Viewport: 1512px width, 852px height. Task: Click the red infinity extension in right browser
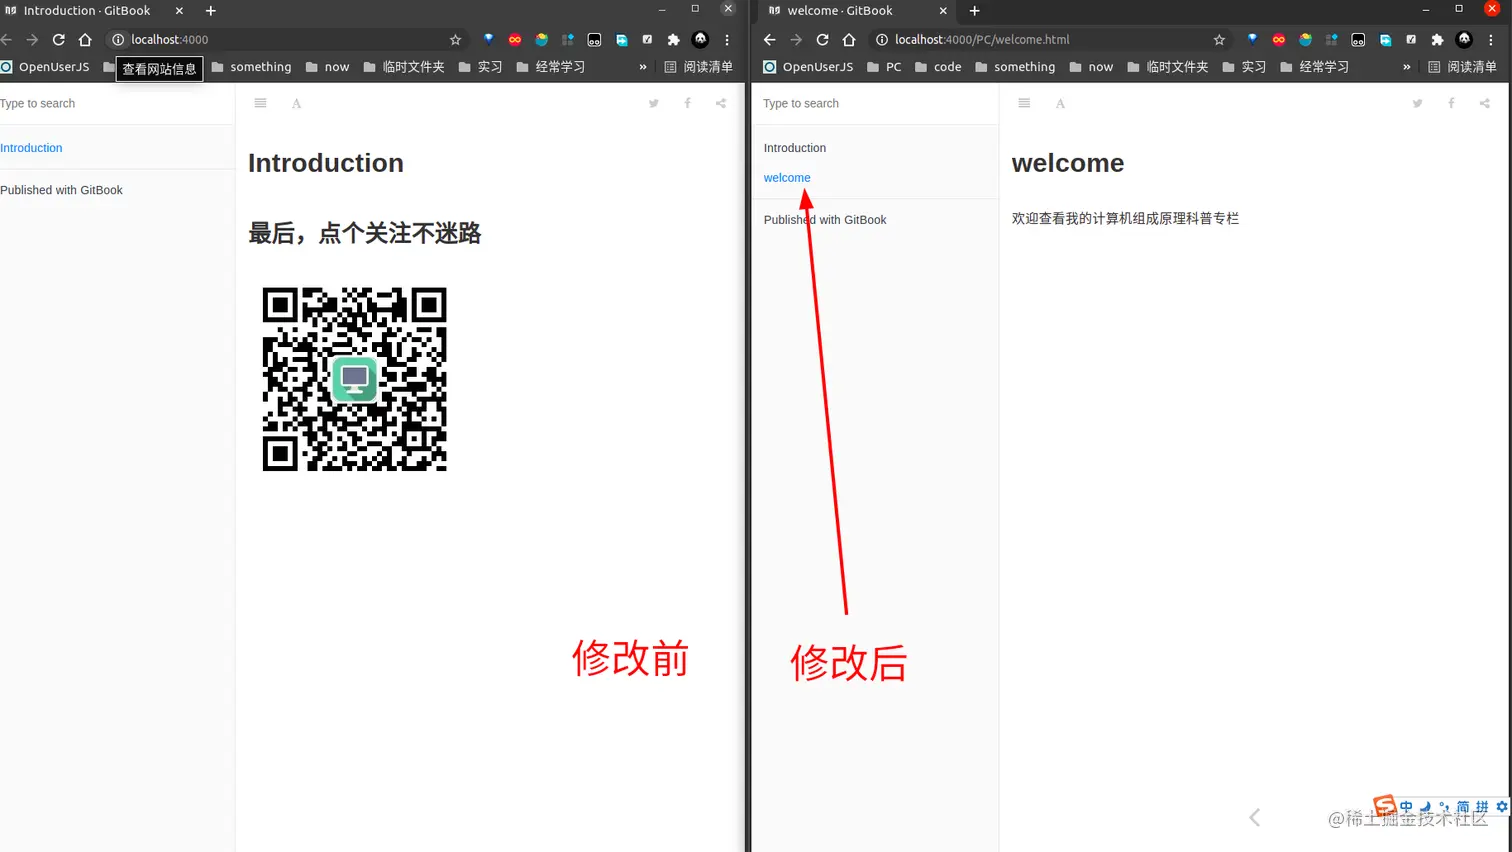pos(1279,40)
